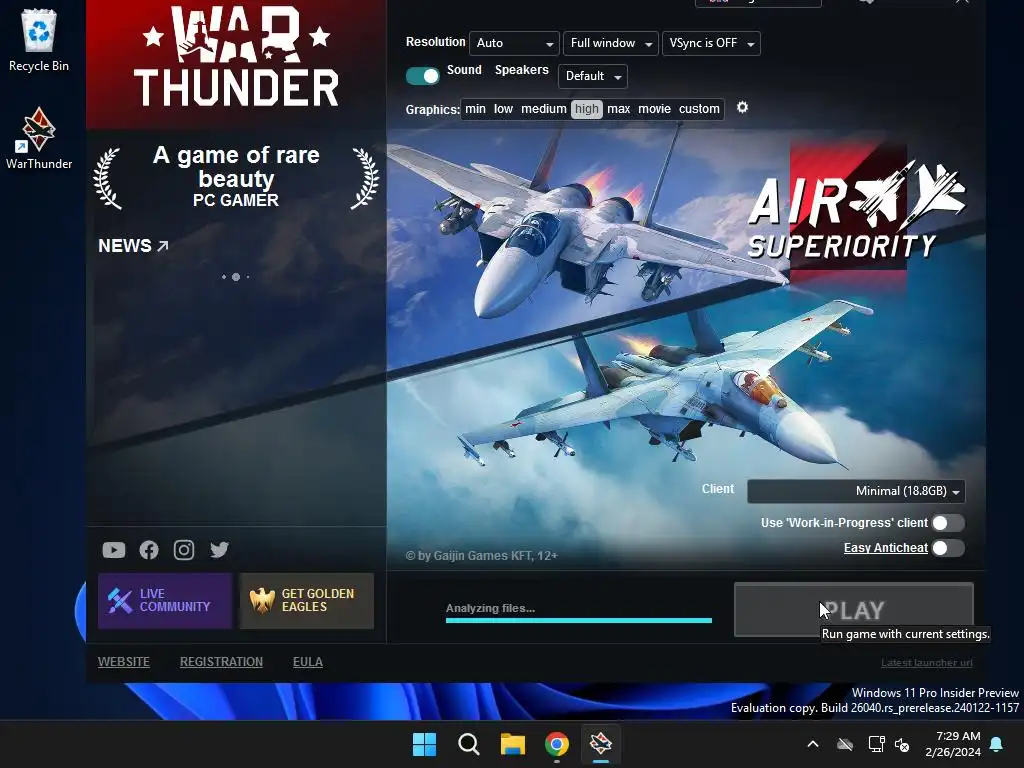
Task: Open the Speakers Default dropdown
Action: 593,76
